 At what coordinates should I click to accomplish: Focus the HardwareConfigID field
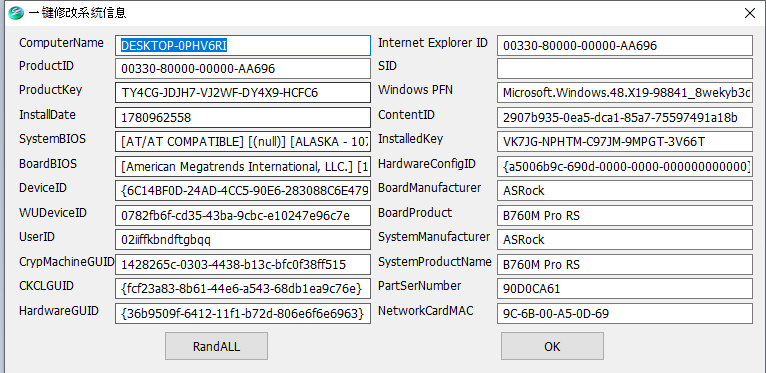coord(625,166)
